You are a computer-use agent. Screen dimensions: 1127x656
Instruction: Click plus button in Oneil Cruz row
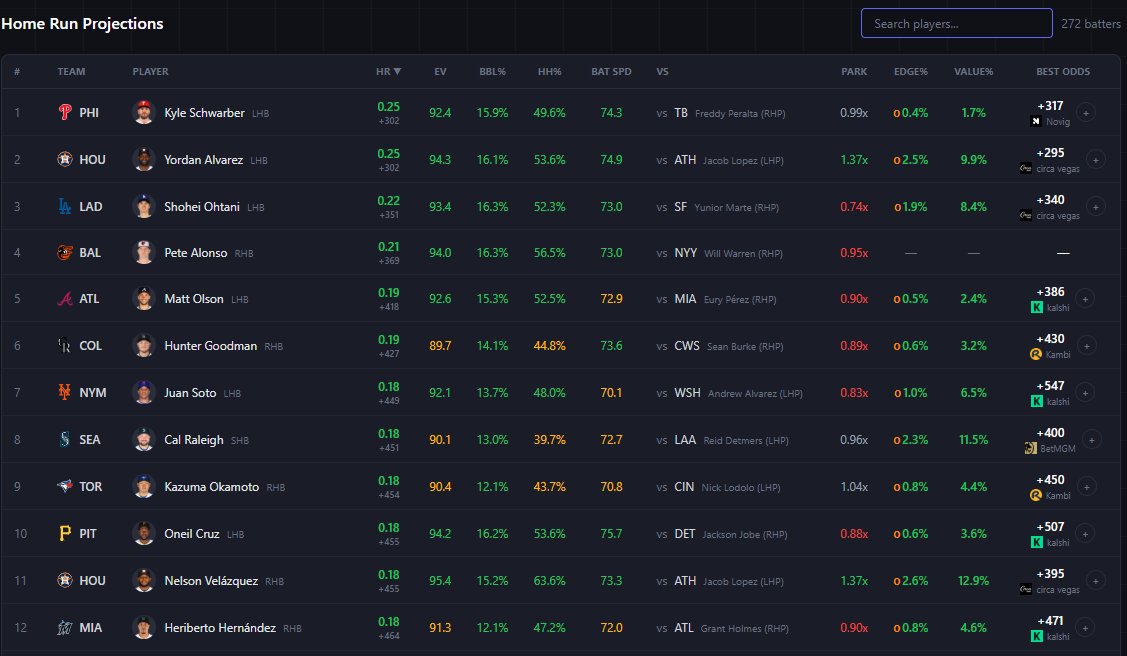1085,534
